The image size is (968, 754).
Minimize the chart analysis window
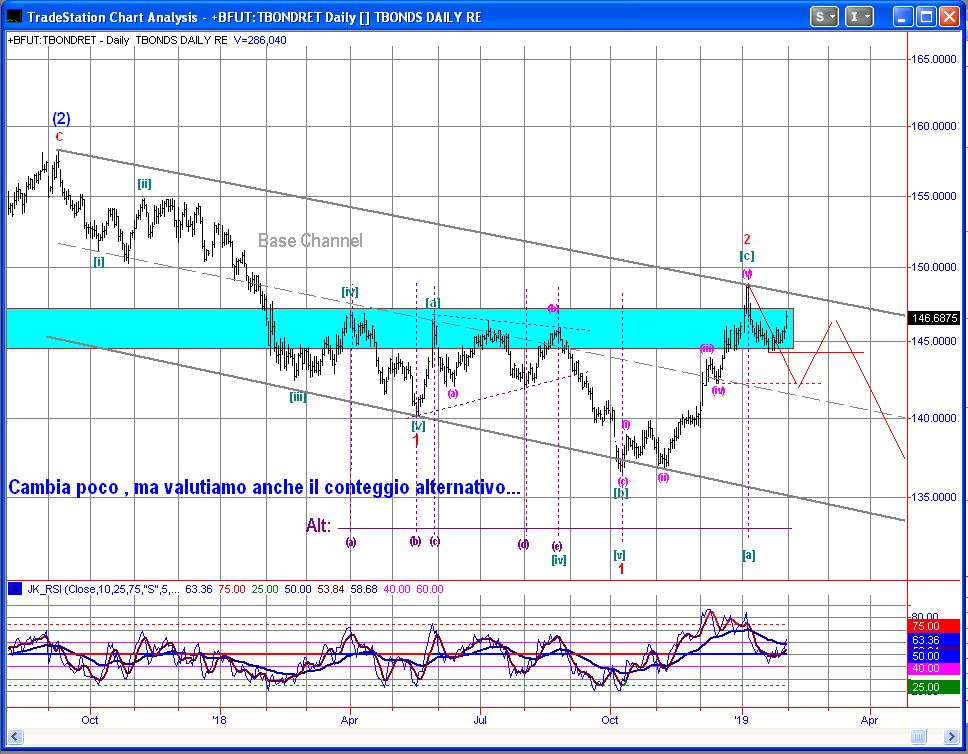tap(902, 17)
